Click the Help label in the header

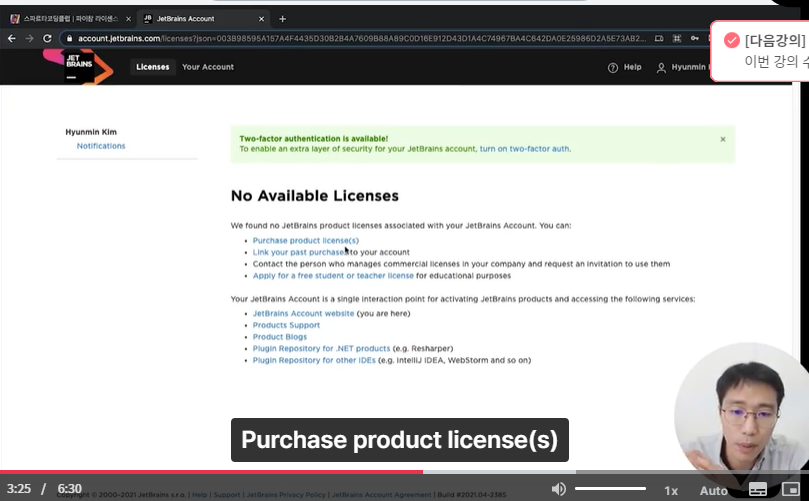633,67
